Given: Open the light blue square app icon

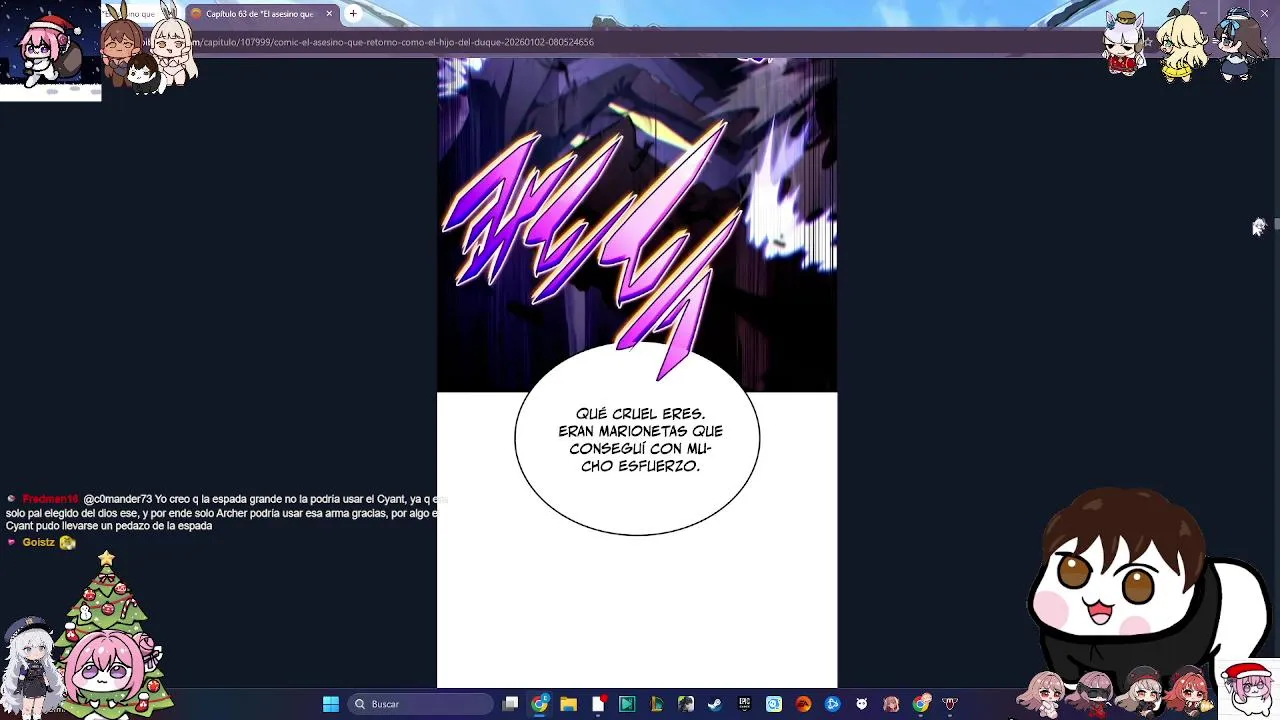Looking at the screenshot, I should pyautogui.click(x=774, y=704).
